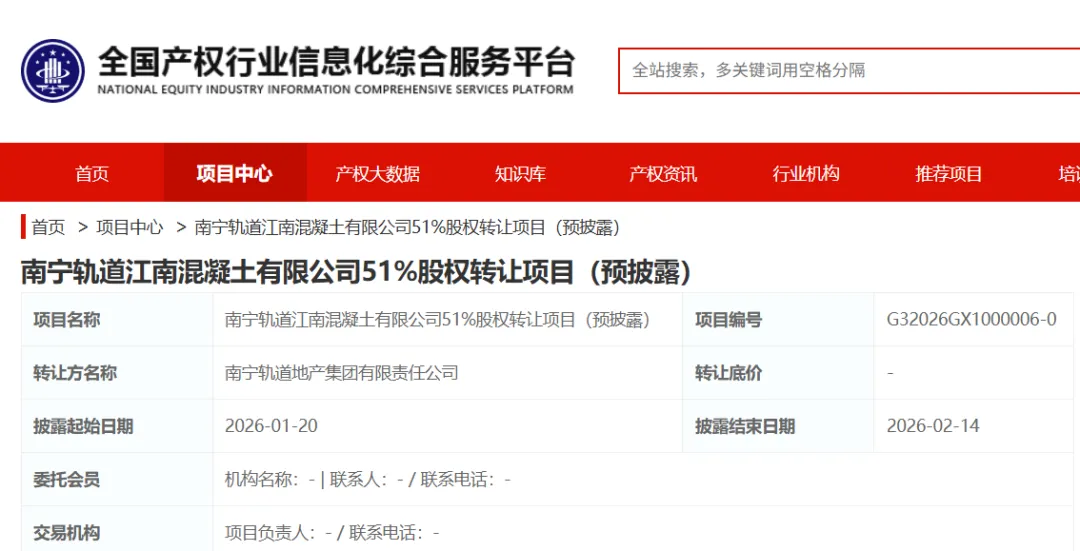Click the breadcrumb project title 南宁轨道江南混凝土…(预披露)
1080x551 pixels.
(x=408, y=227)
